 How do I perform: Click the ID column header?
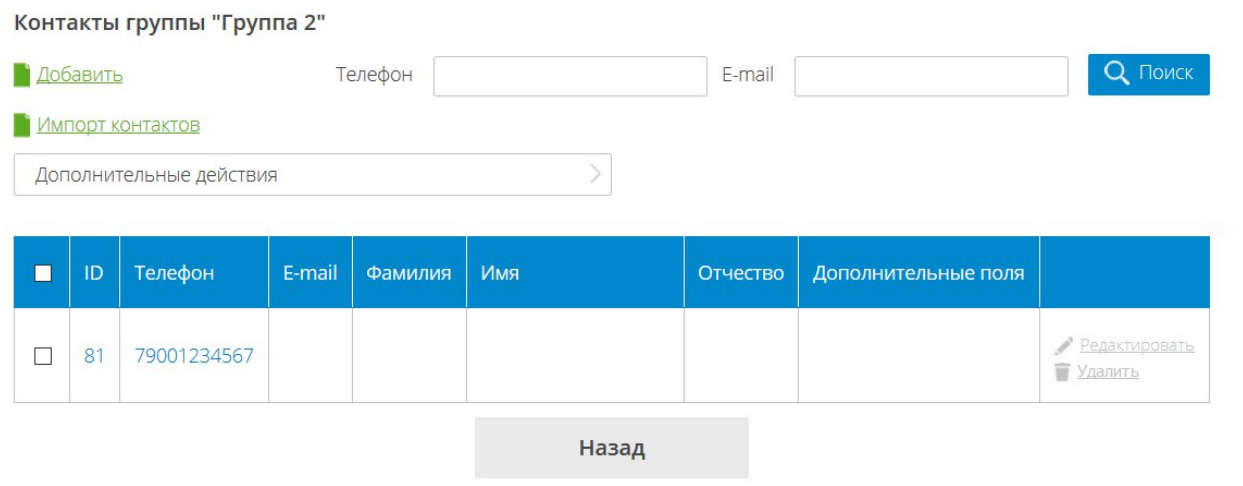point(94,273)
